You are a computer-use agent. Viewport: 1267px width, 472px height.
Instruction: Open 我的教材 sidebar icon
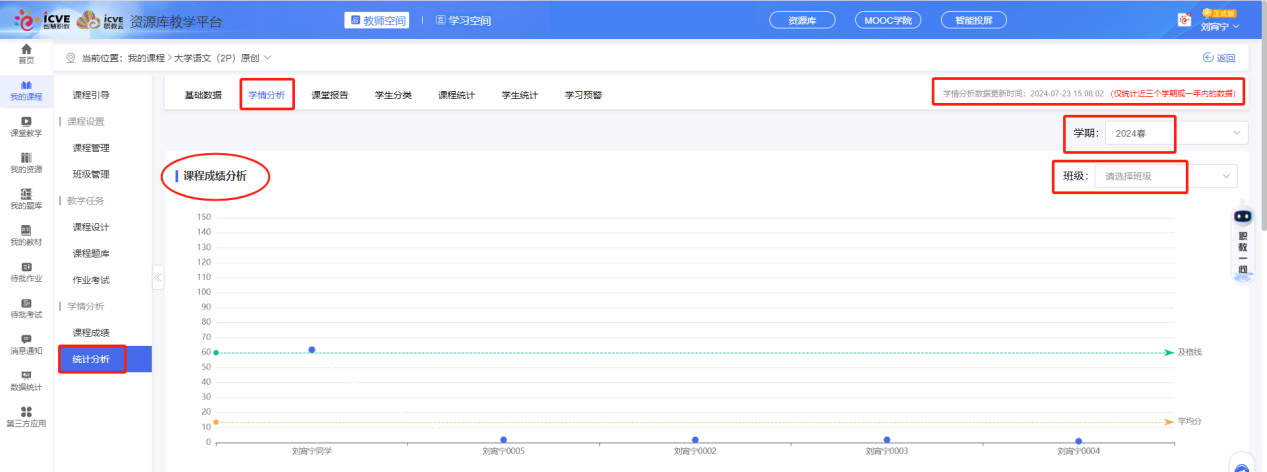[x=26, y=235]
